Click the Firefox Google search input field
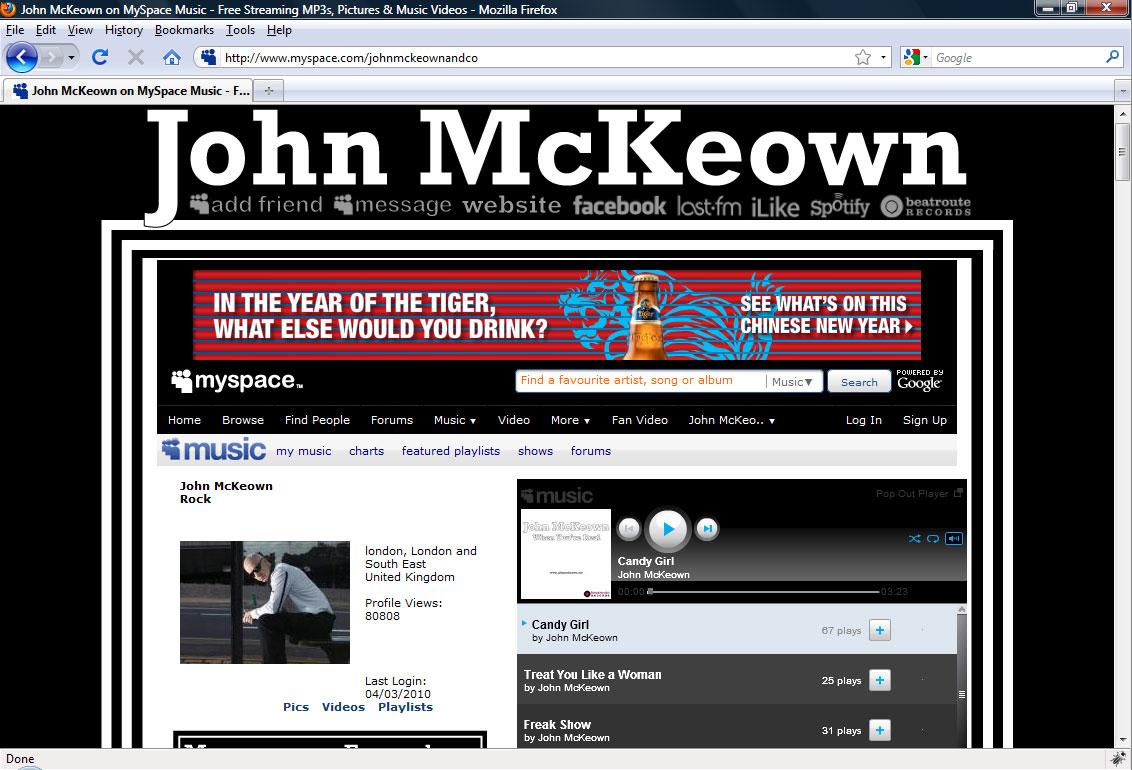 pyautogui.click(x=1018, y=58)
